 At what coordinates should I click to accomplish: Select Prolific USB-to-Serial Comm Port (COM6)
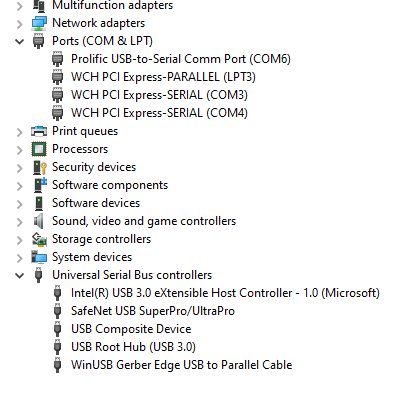click(x=181, y=59)
